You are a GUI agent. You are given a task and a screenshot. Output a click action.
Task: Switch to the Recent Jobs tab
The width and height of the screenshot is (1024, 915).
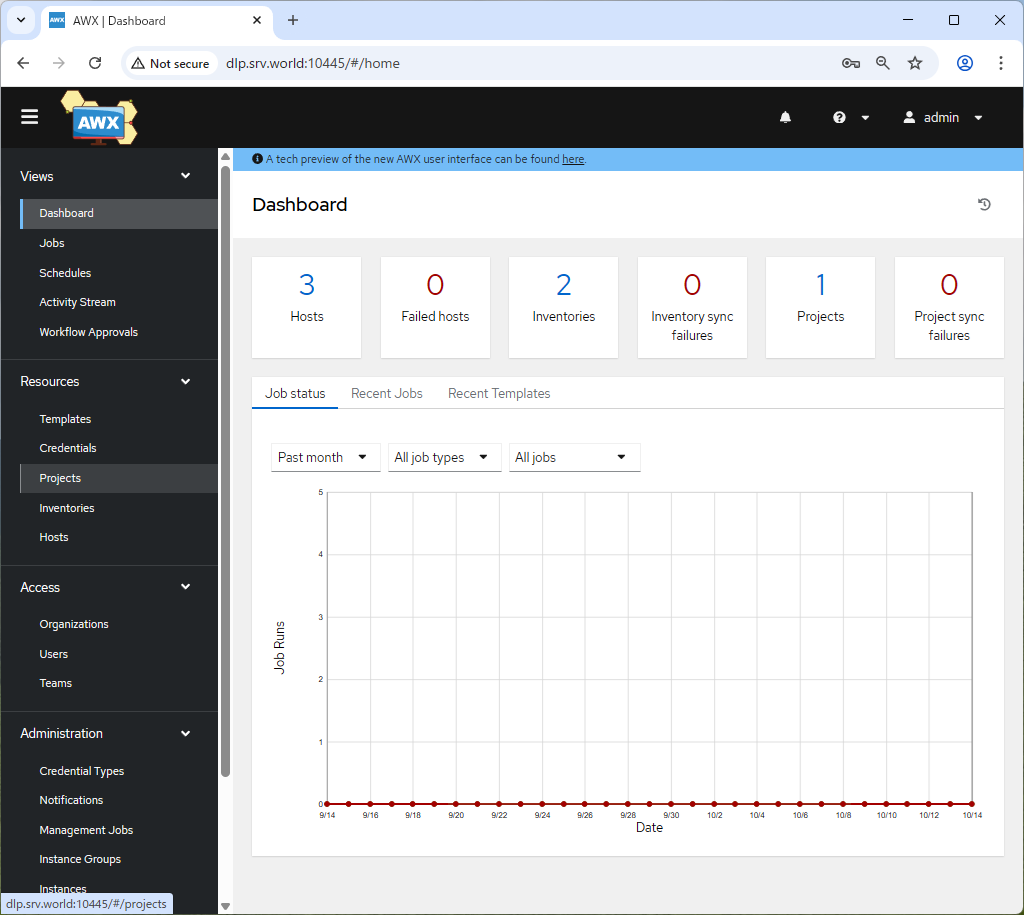386,393
